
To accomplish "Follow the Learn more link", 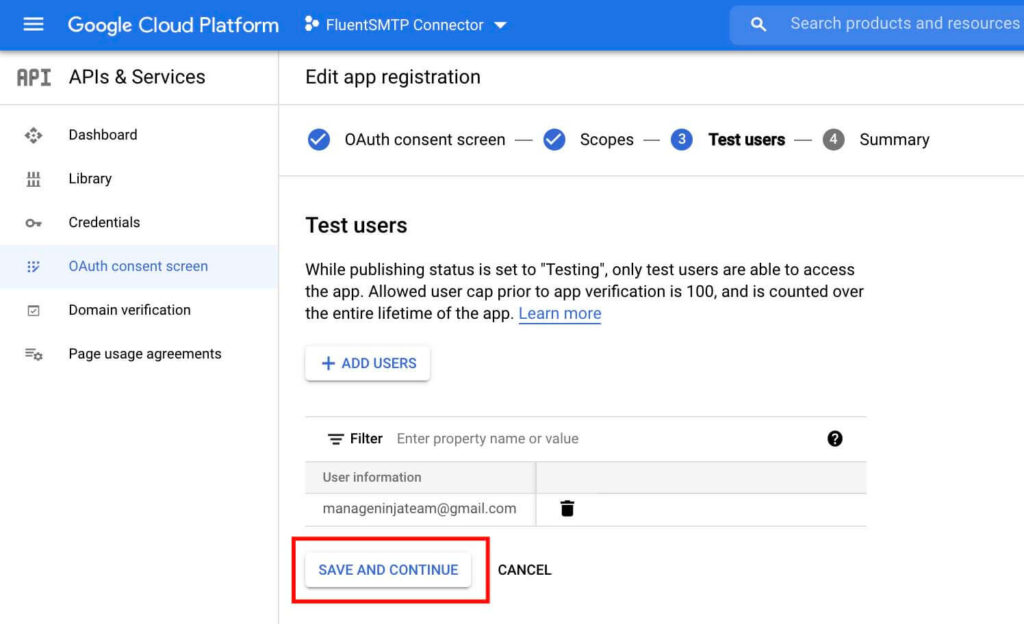I will click(x=560, y=313).
